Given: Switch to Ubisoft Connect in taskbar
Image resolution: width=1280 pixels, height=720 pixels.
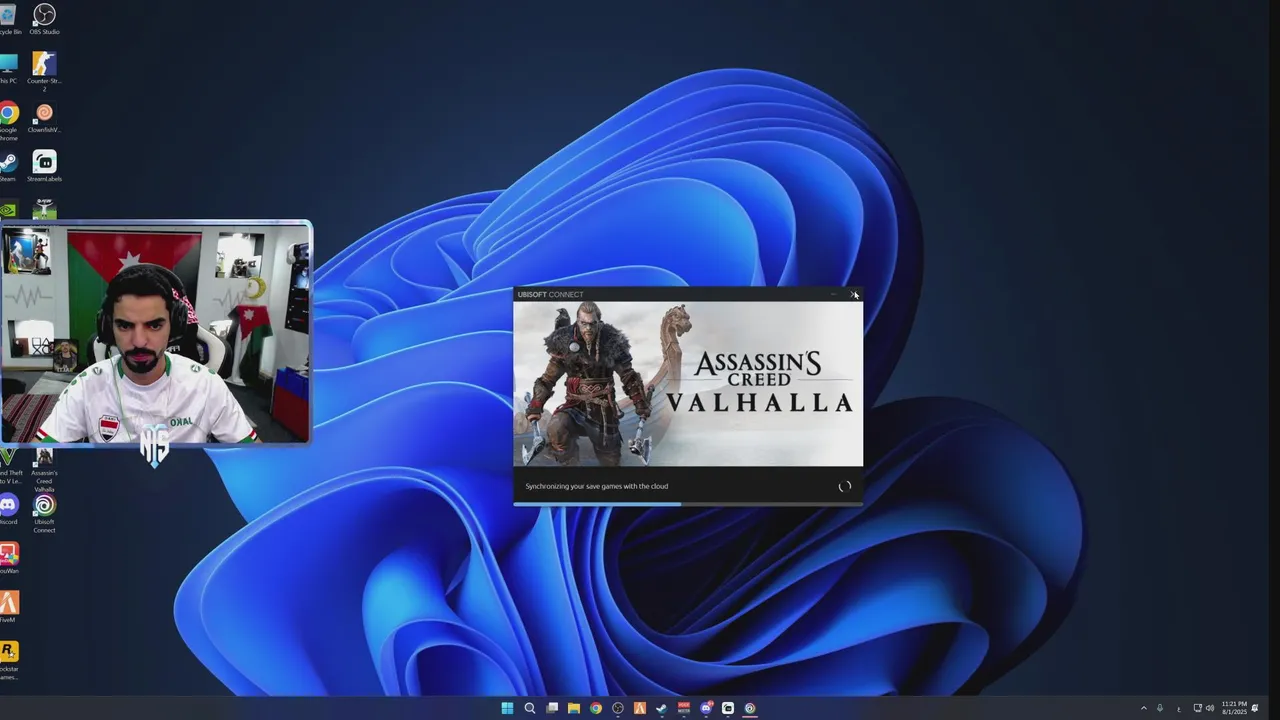Looking at the screenshot, I should click(750, 708).
